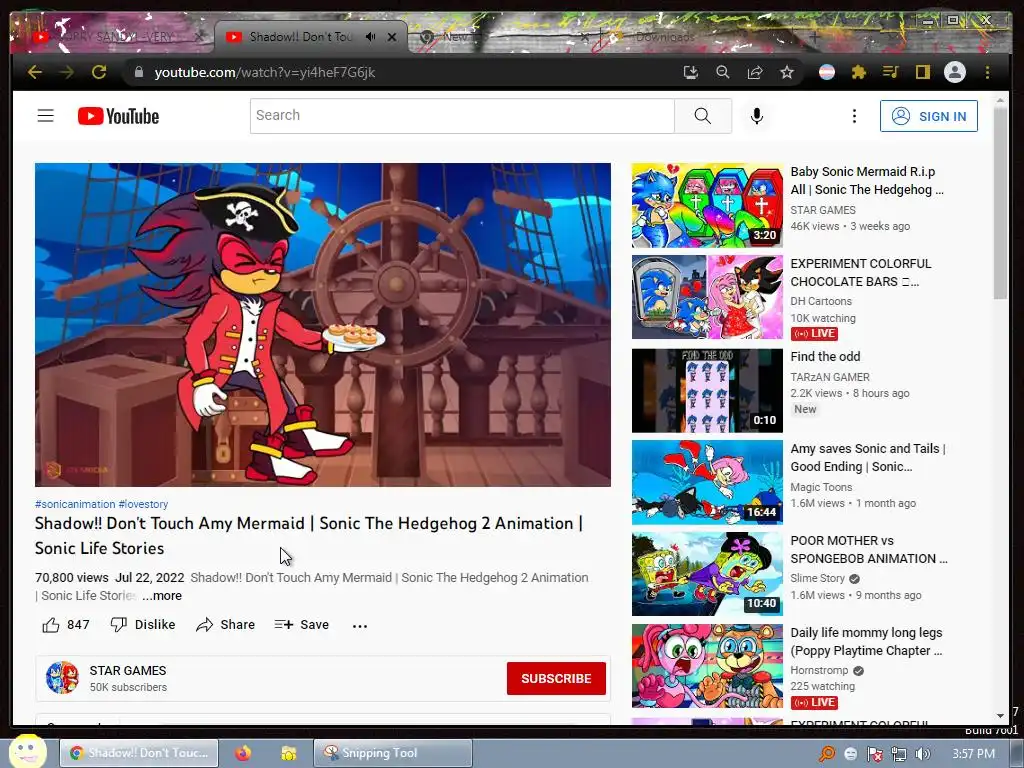
Task: Mute the tab via speaker icon
Action: (x=370, y=37)
